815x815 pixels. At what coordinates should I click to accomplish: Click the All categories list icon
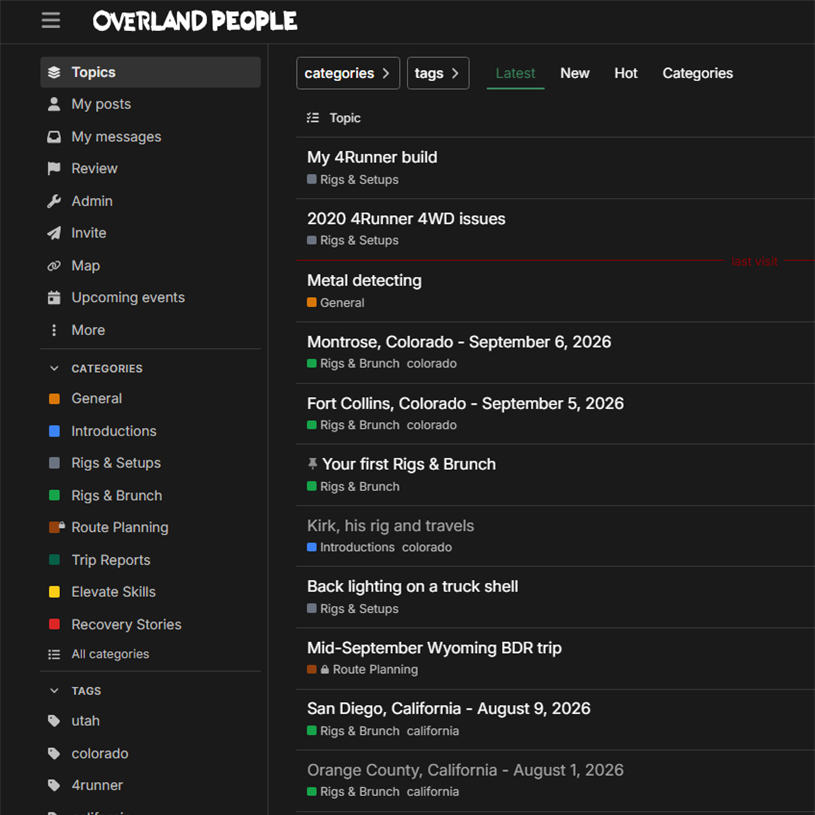coord(54,654)
